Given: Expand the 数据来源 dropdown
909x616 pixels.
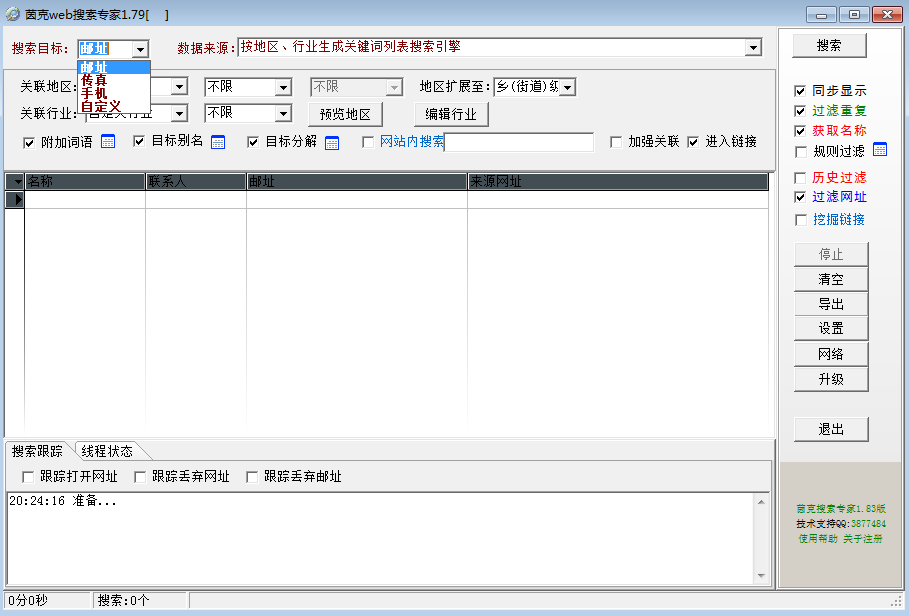Looking at the screenshot, I should 753,48.
